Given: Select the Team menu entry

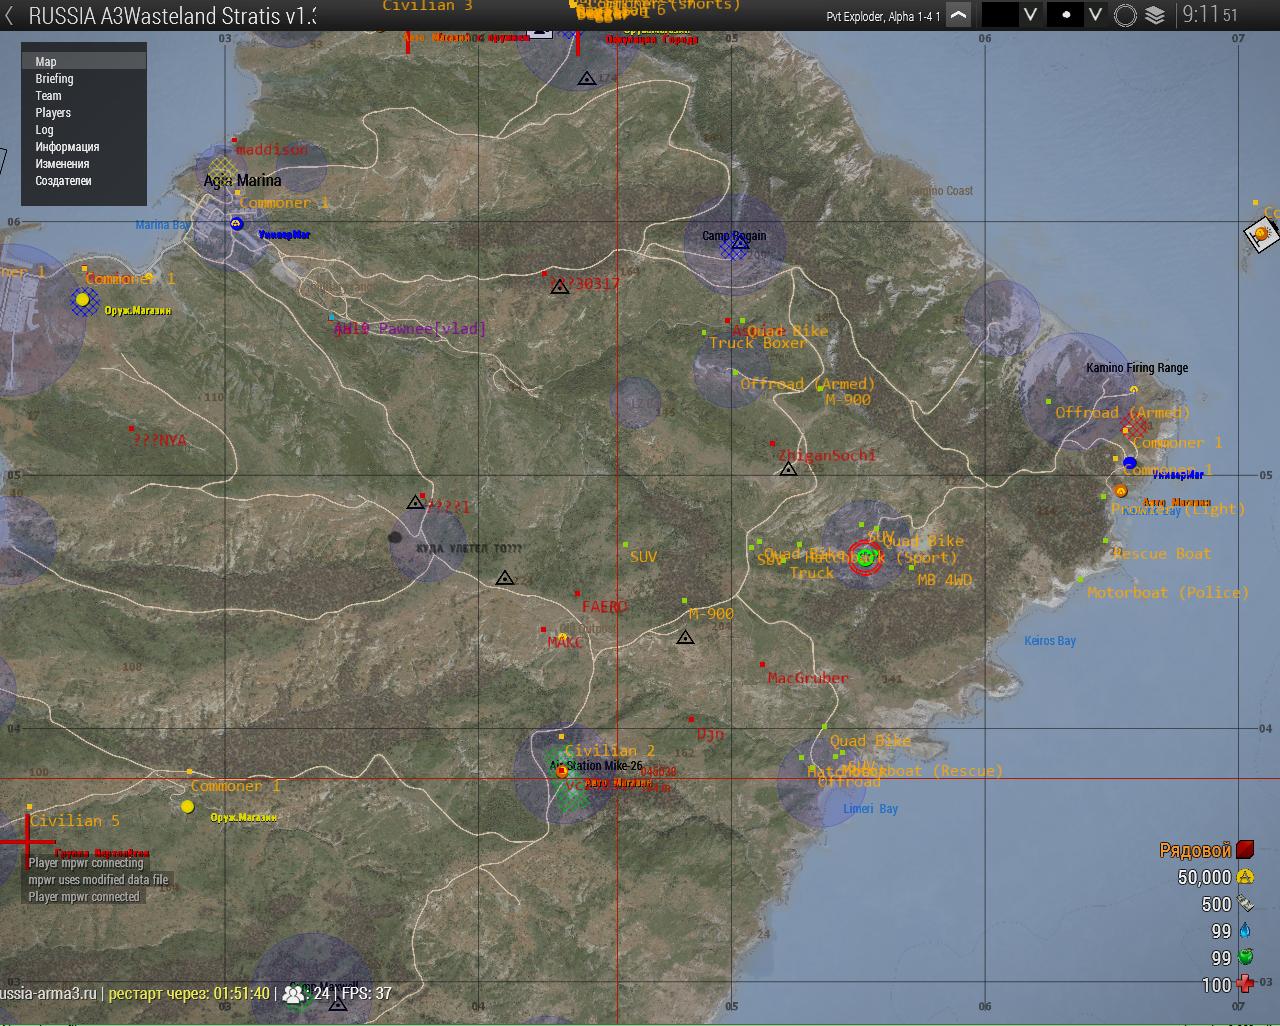Looking at the screenshot, I should (48, 96).
